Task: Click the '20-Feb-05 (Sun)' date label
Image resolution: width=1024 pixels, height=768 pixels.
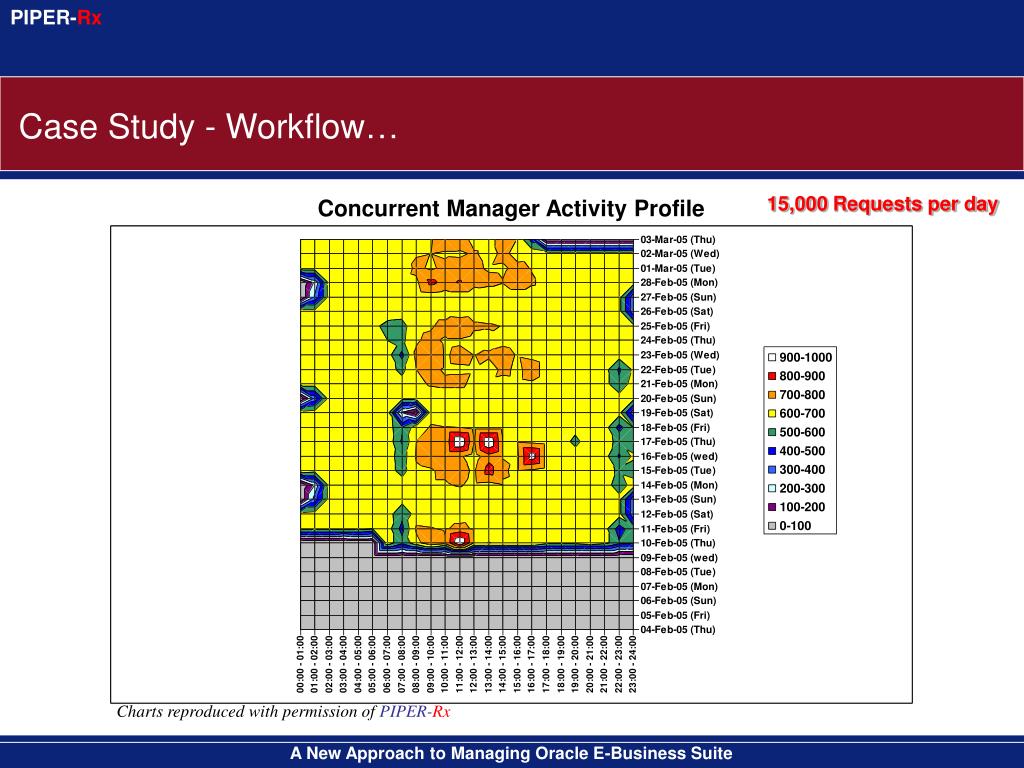Action: coord(679,398)
